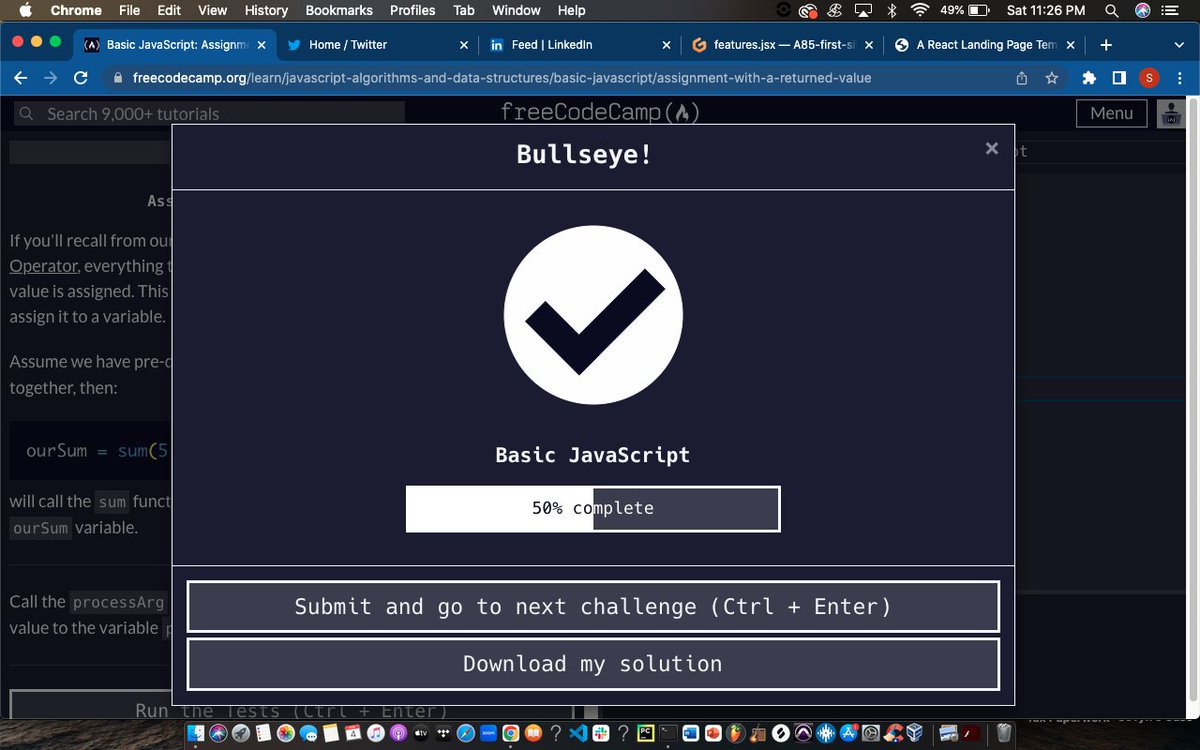Close the Feed | LinkedIn tab
1200x750 pixels.
click(x=667, y=45)
